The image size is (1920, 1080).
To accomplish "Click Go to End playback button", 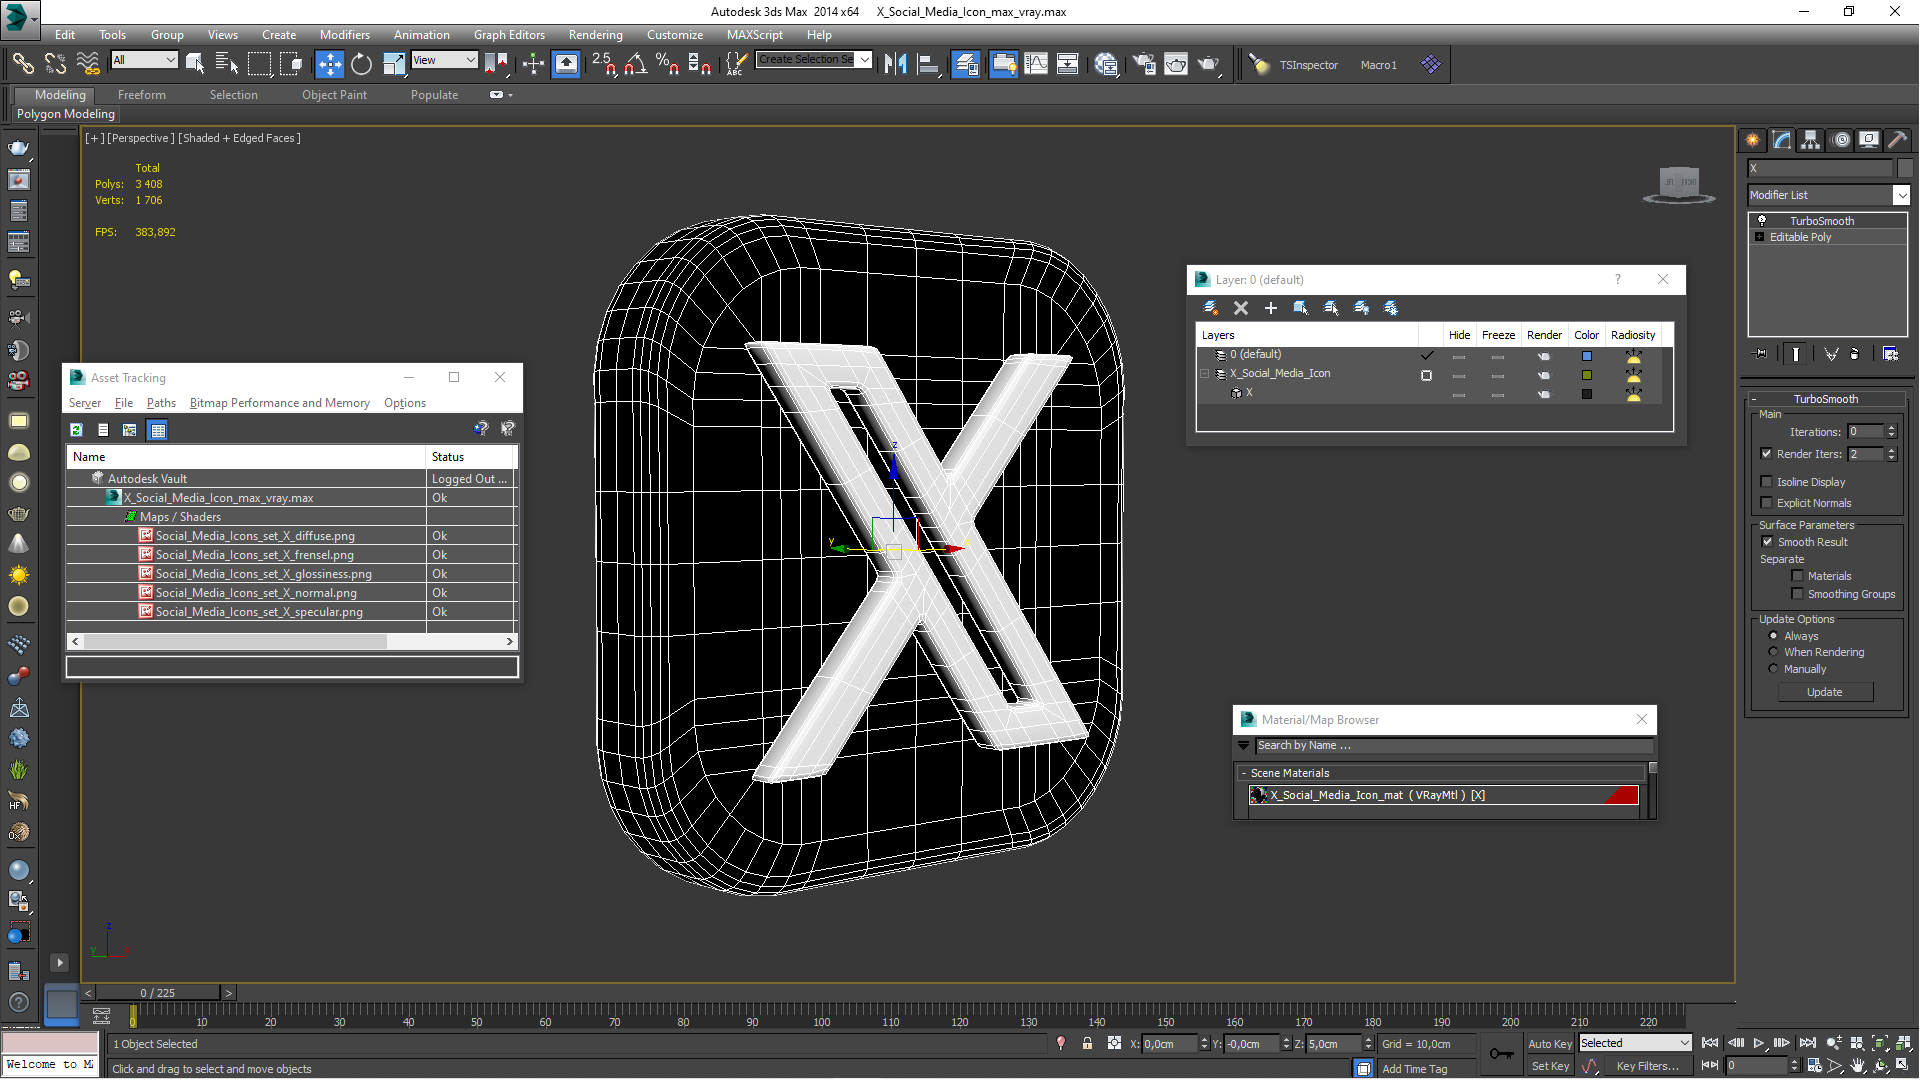I will 1807,1043.
